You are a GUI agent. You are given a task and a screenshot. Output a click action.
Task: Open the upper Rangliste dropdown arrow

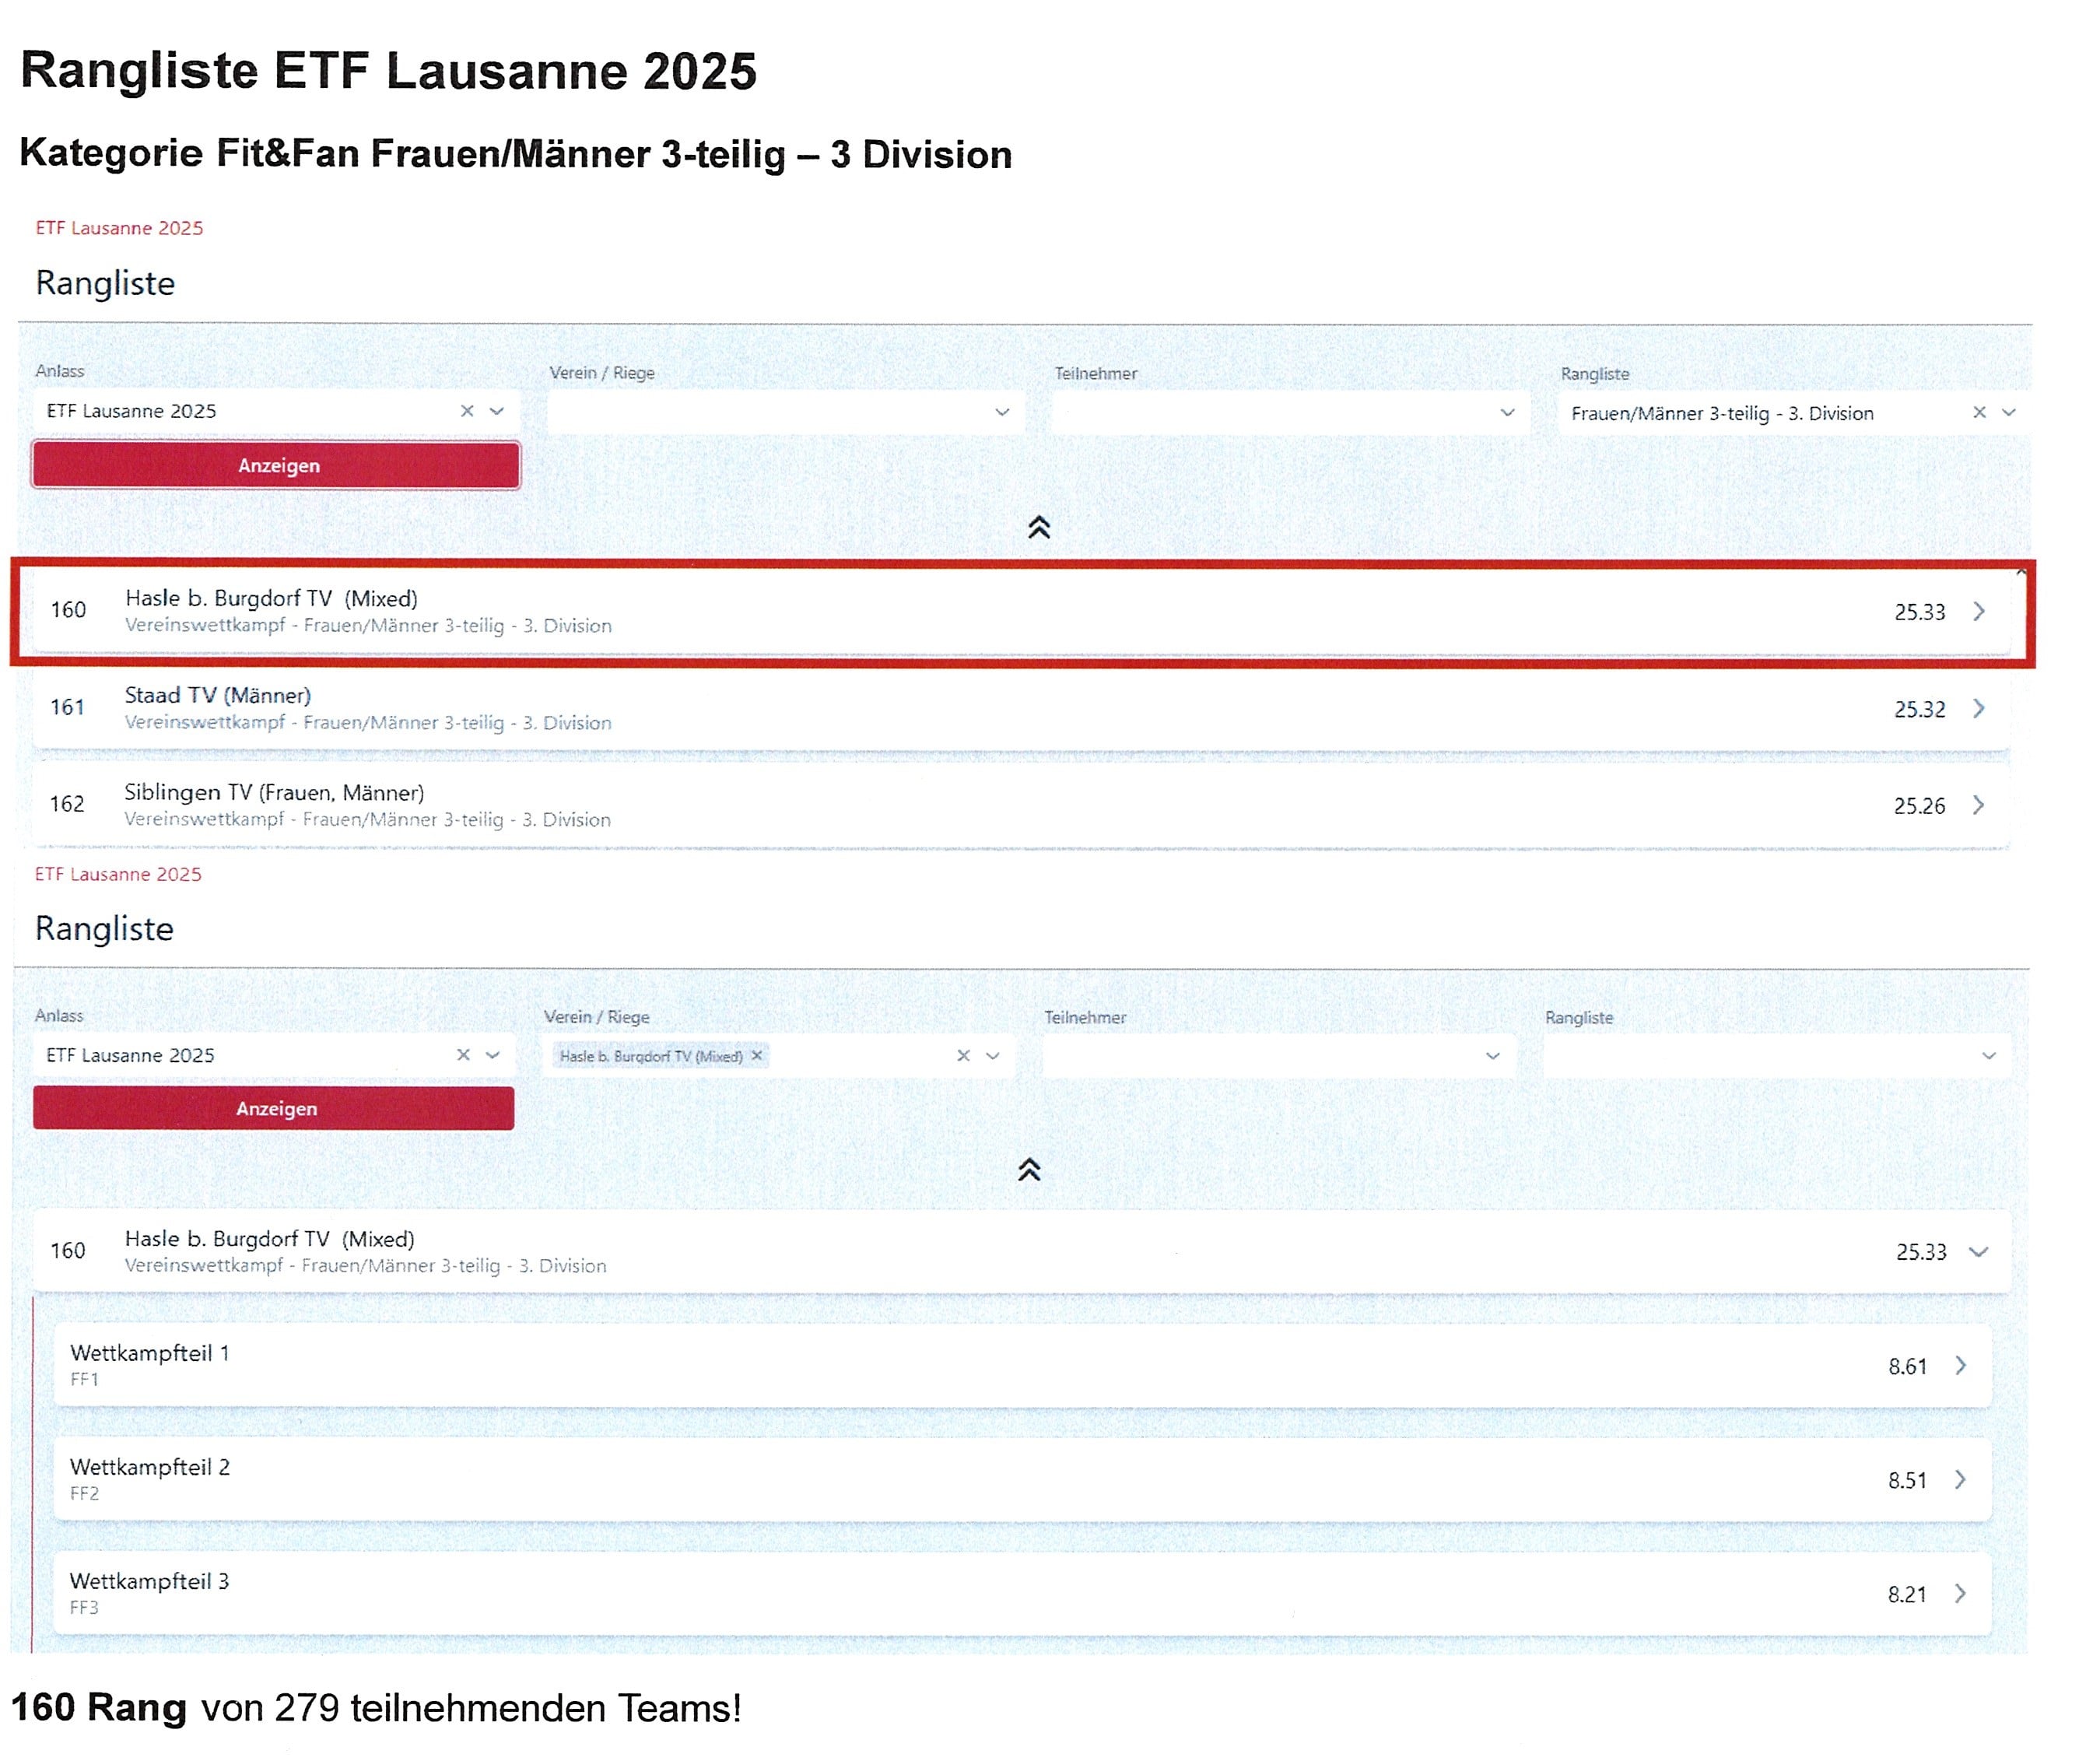coord(2009,412)
